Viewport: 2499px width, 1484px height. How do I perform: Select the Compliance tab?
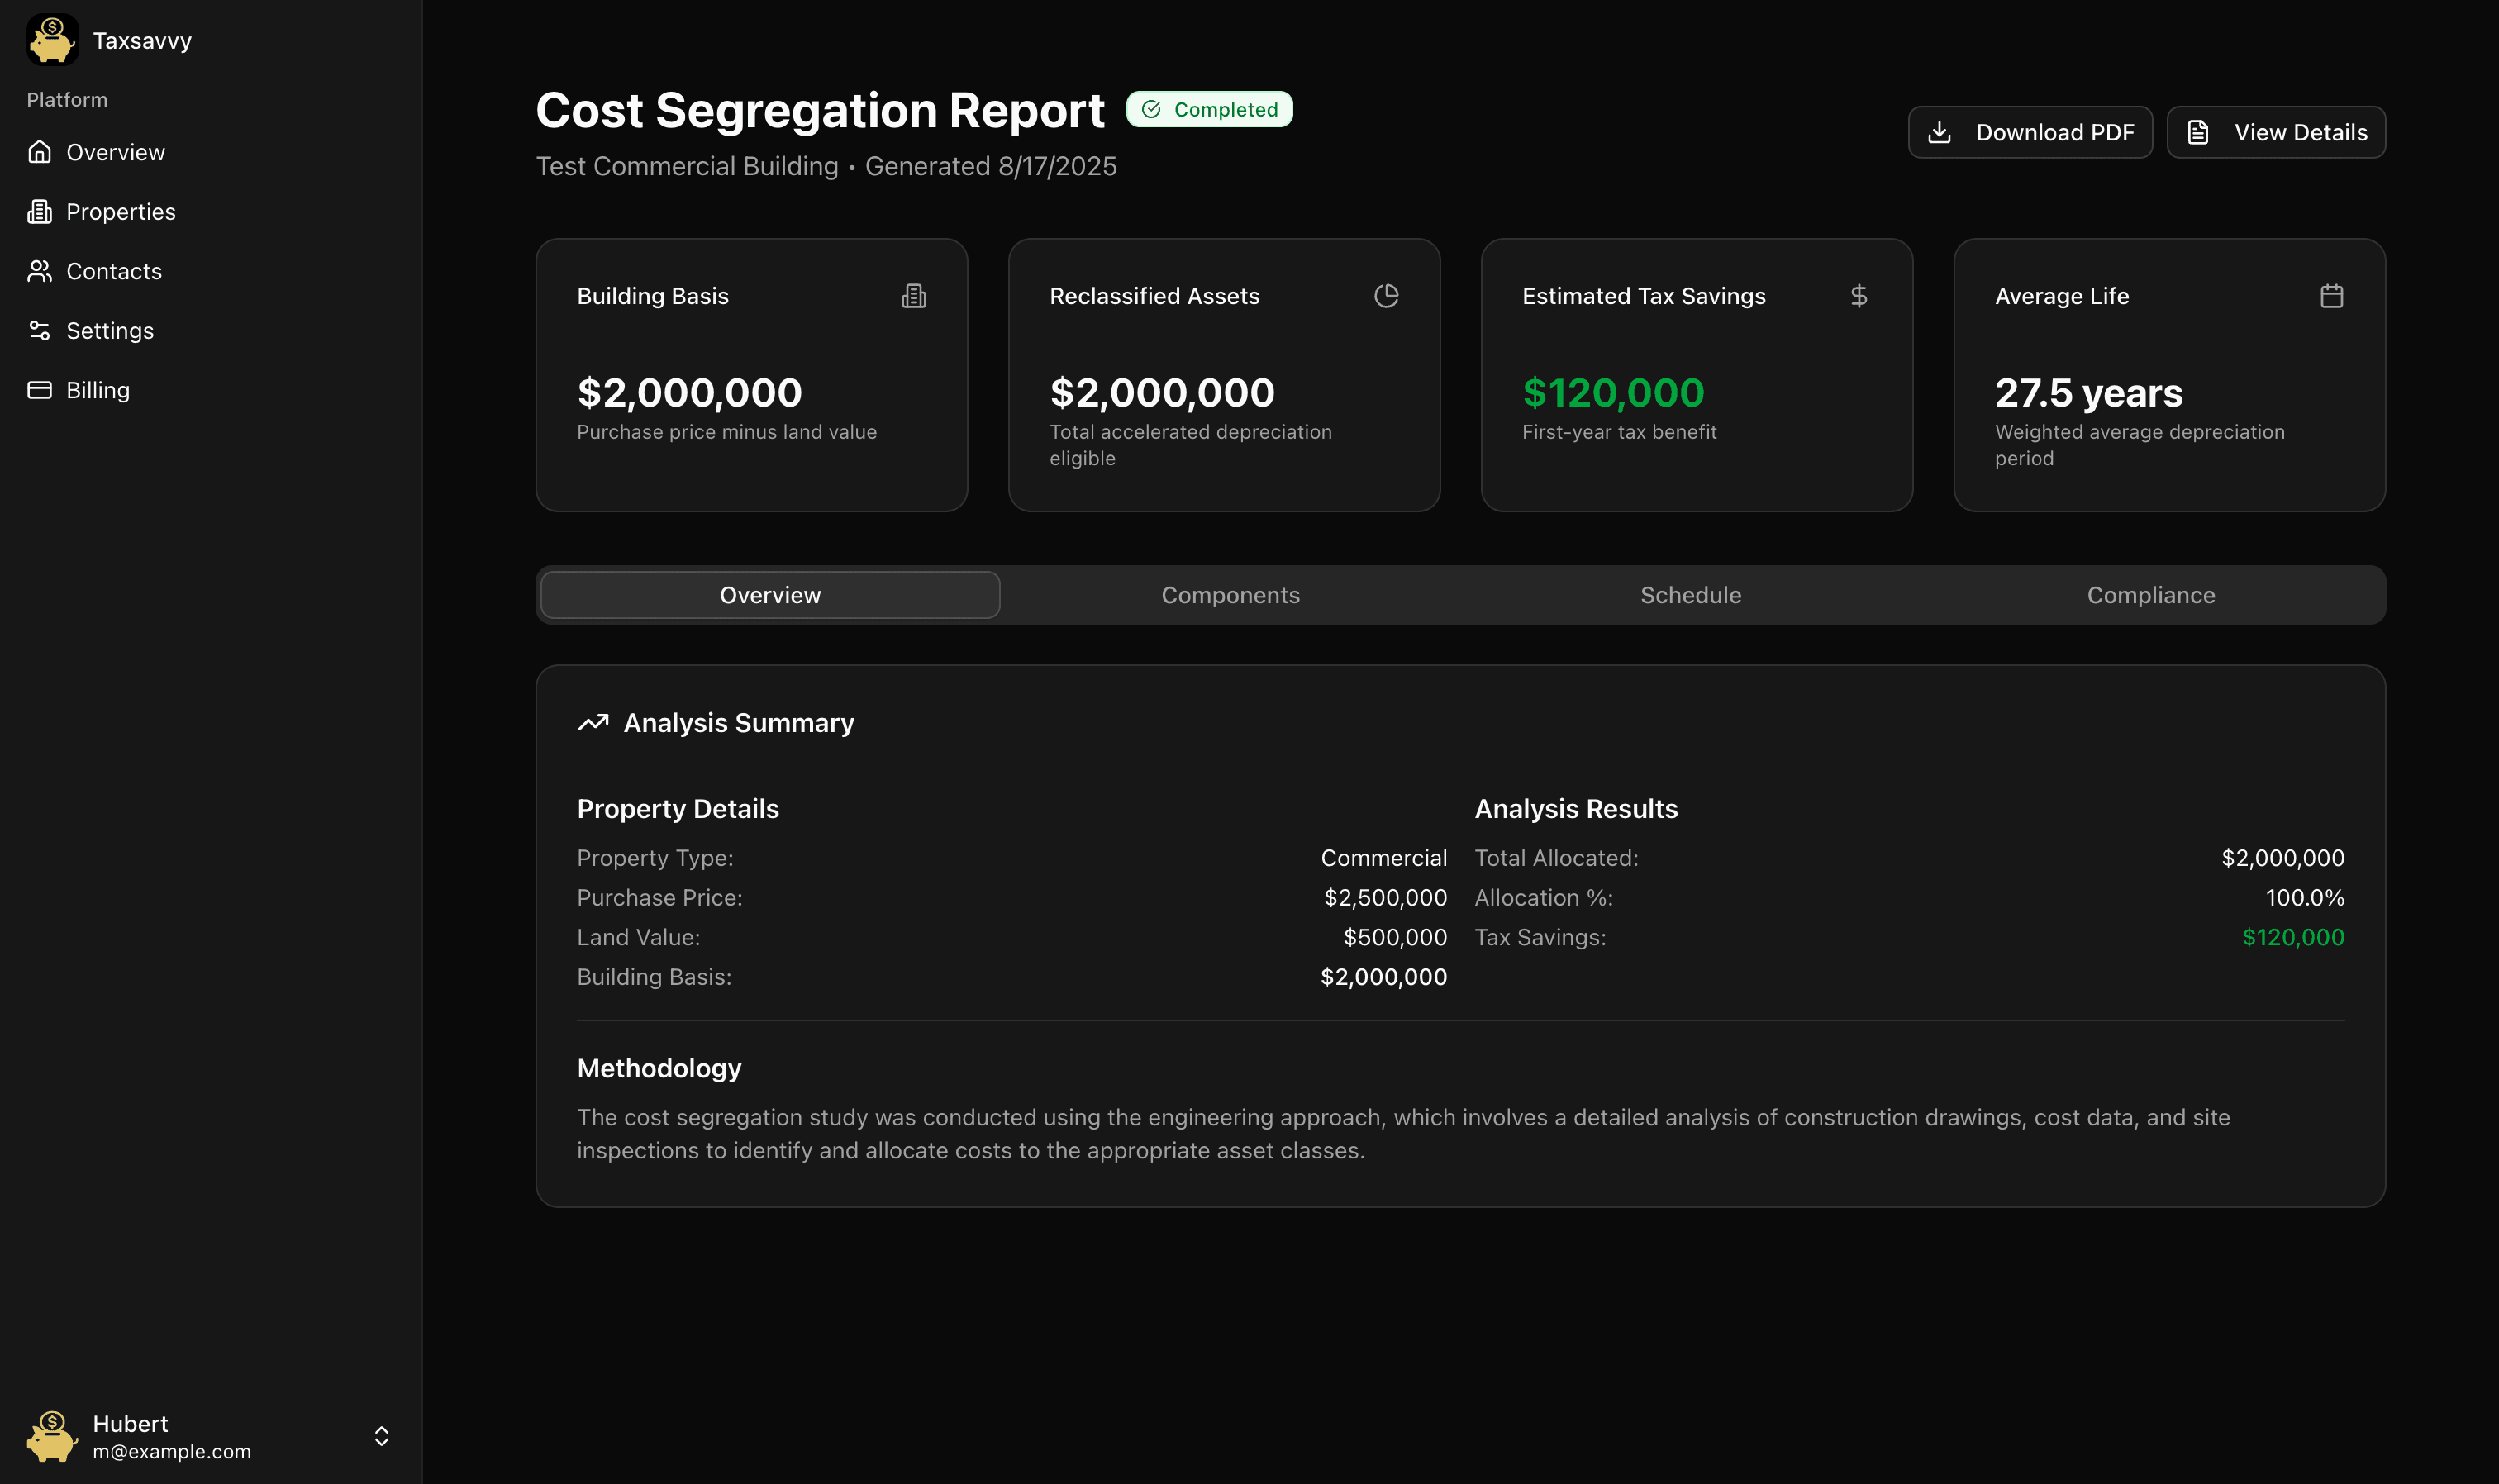(x=2151, y=594)
